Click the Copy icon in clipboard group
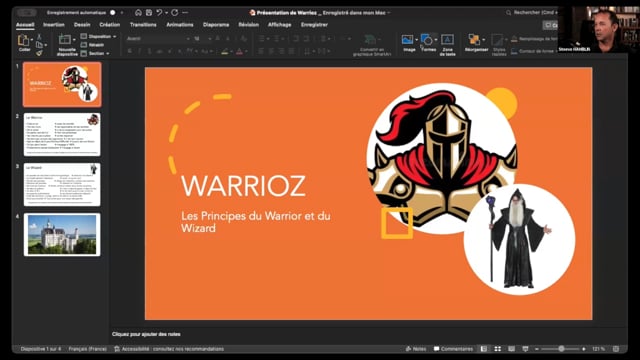The height and width of the screenshot is (360, 640). click(x=39, y=44)
